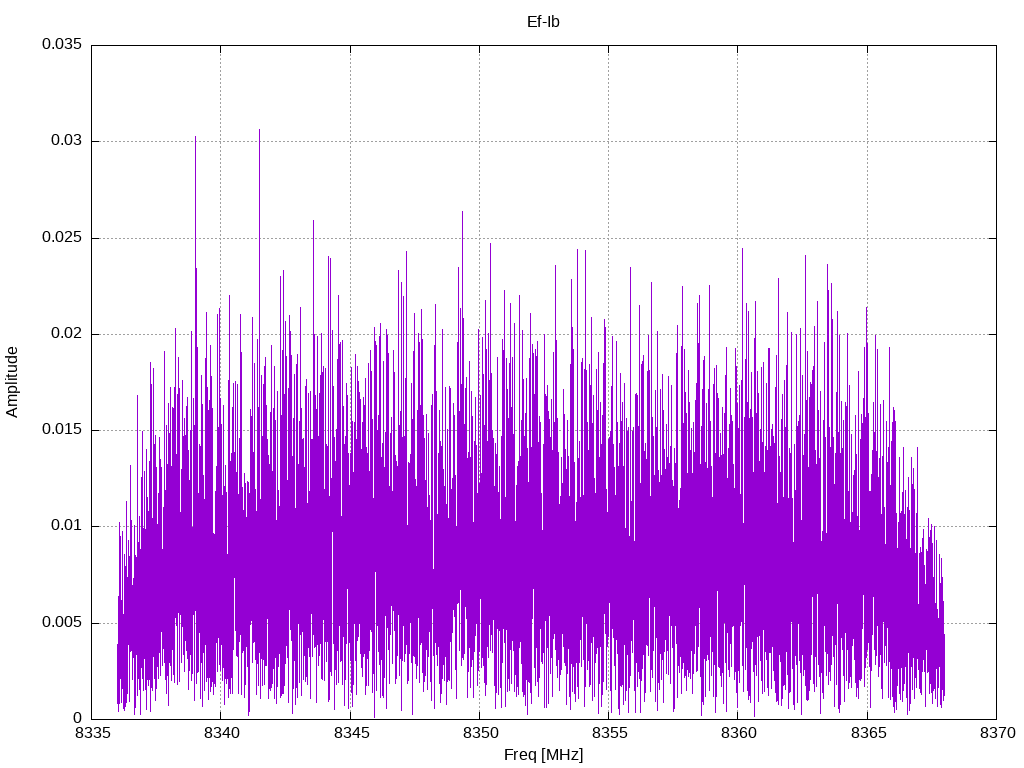Viewport: 1024px width, 768px height.
Task: Click the 8350 x-axis tick label
Action: pyautogui.click(x=480, y=733)
